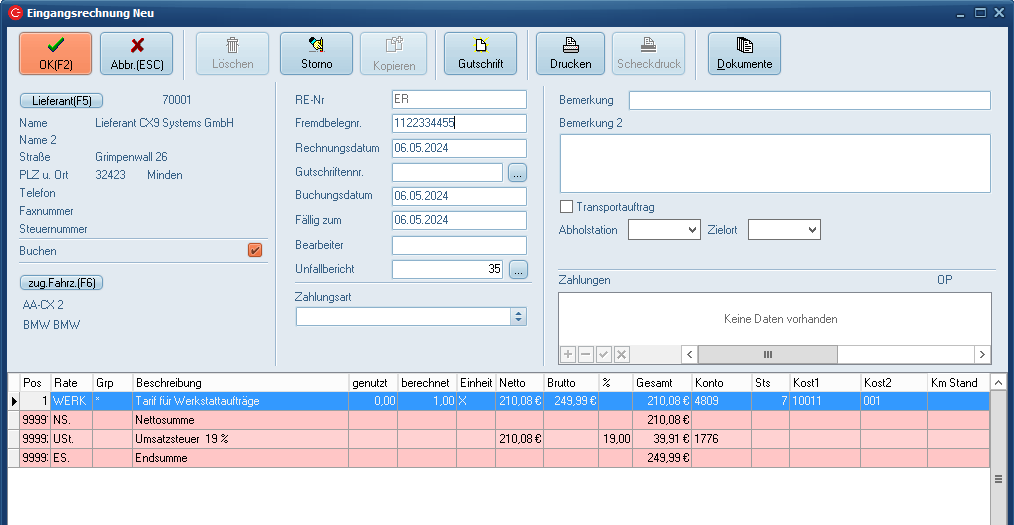
Task: Click the ellipsis button next to Gutschriftennr.
Action: 517,172
